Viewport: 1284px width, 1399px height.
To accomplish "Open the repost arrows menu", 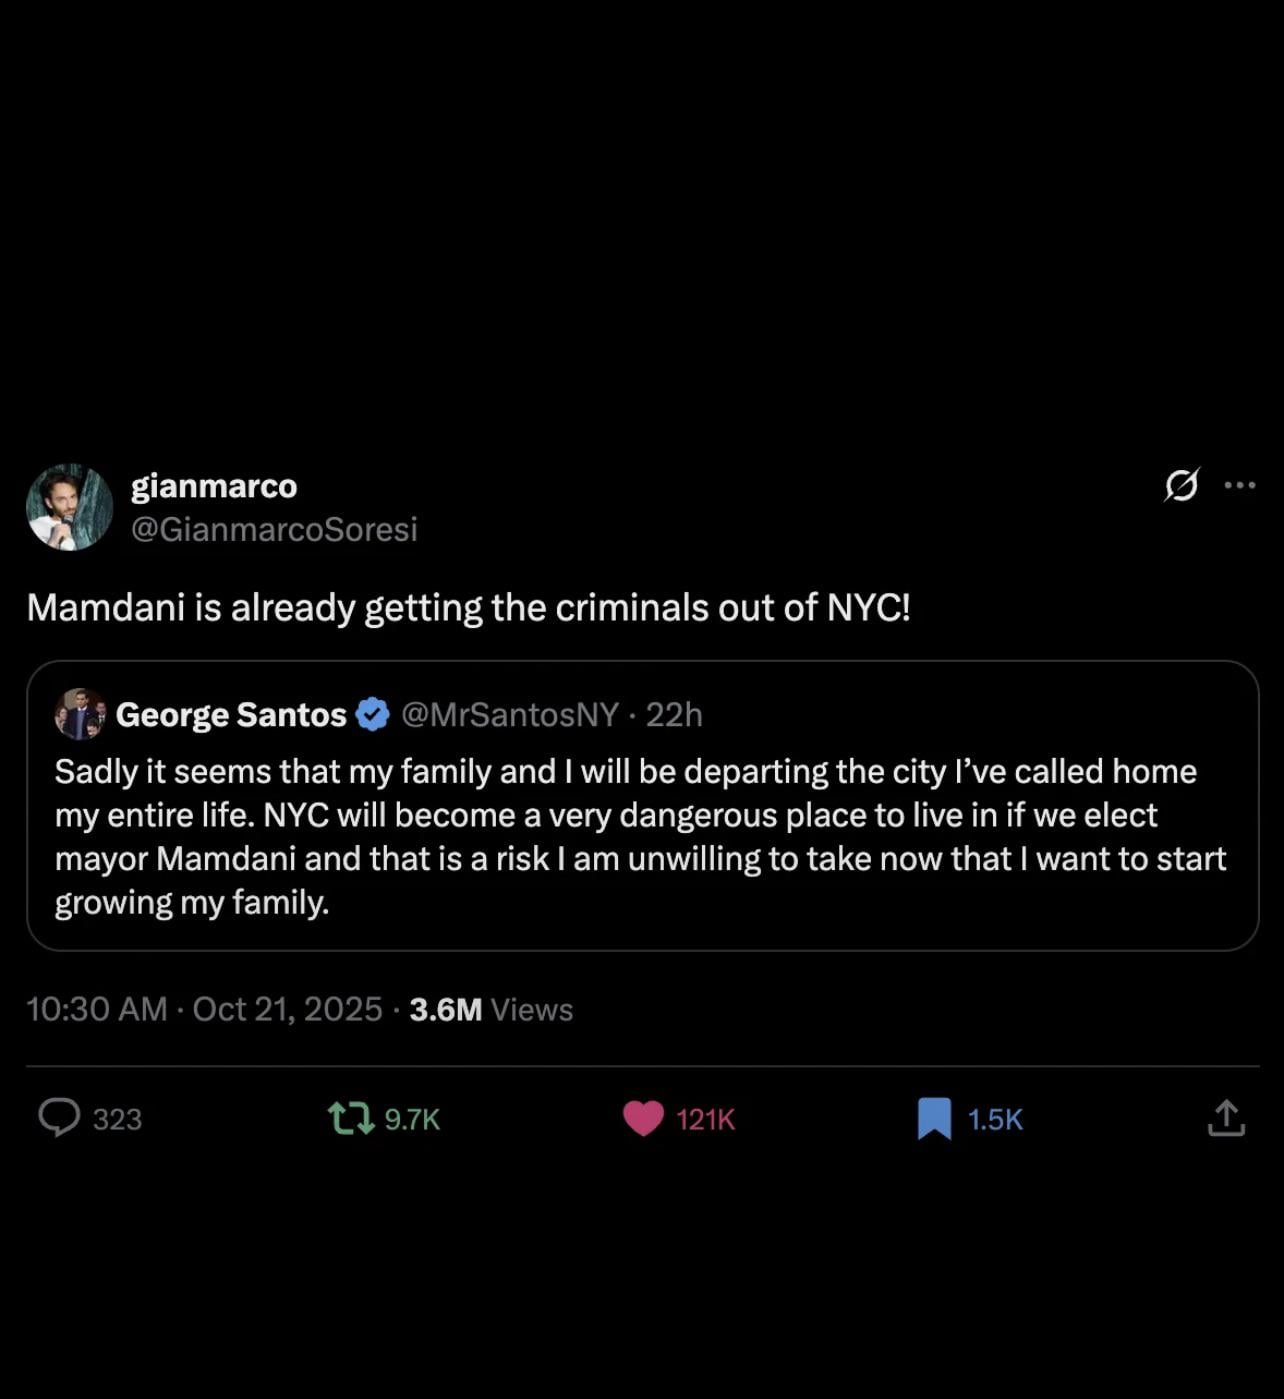I will point(351,1118).
